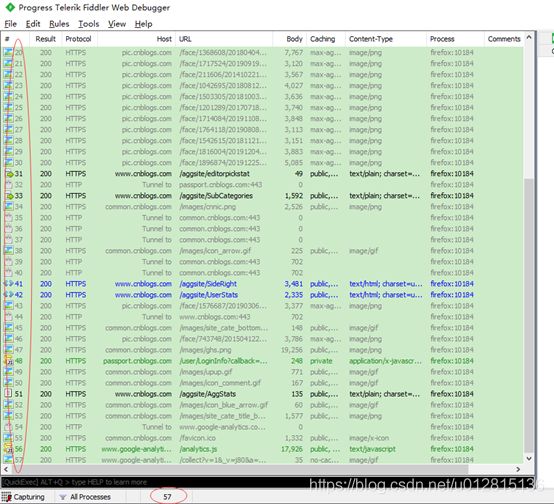Click the JS icon of session 56
Image resolution: width=554 pixels, height=504 pixels.
[x=8, y=449]
